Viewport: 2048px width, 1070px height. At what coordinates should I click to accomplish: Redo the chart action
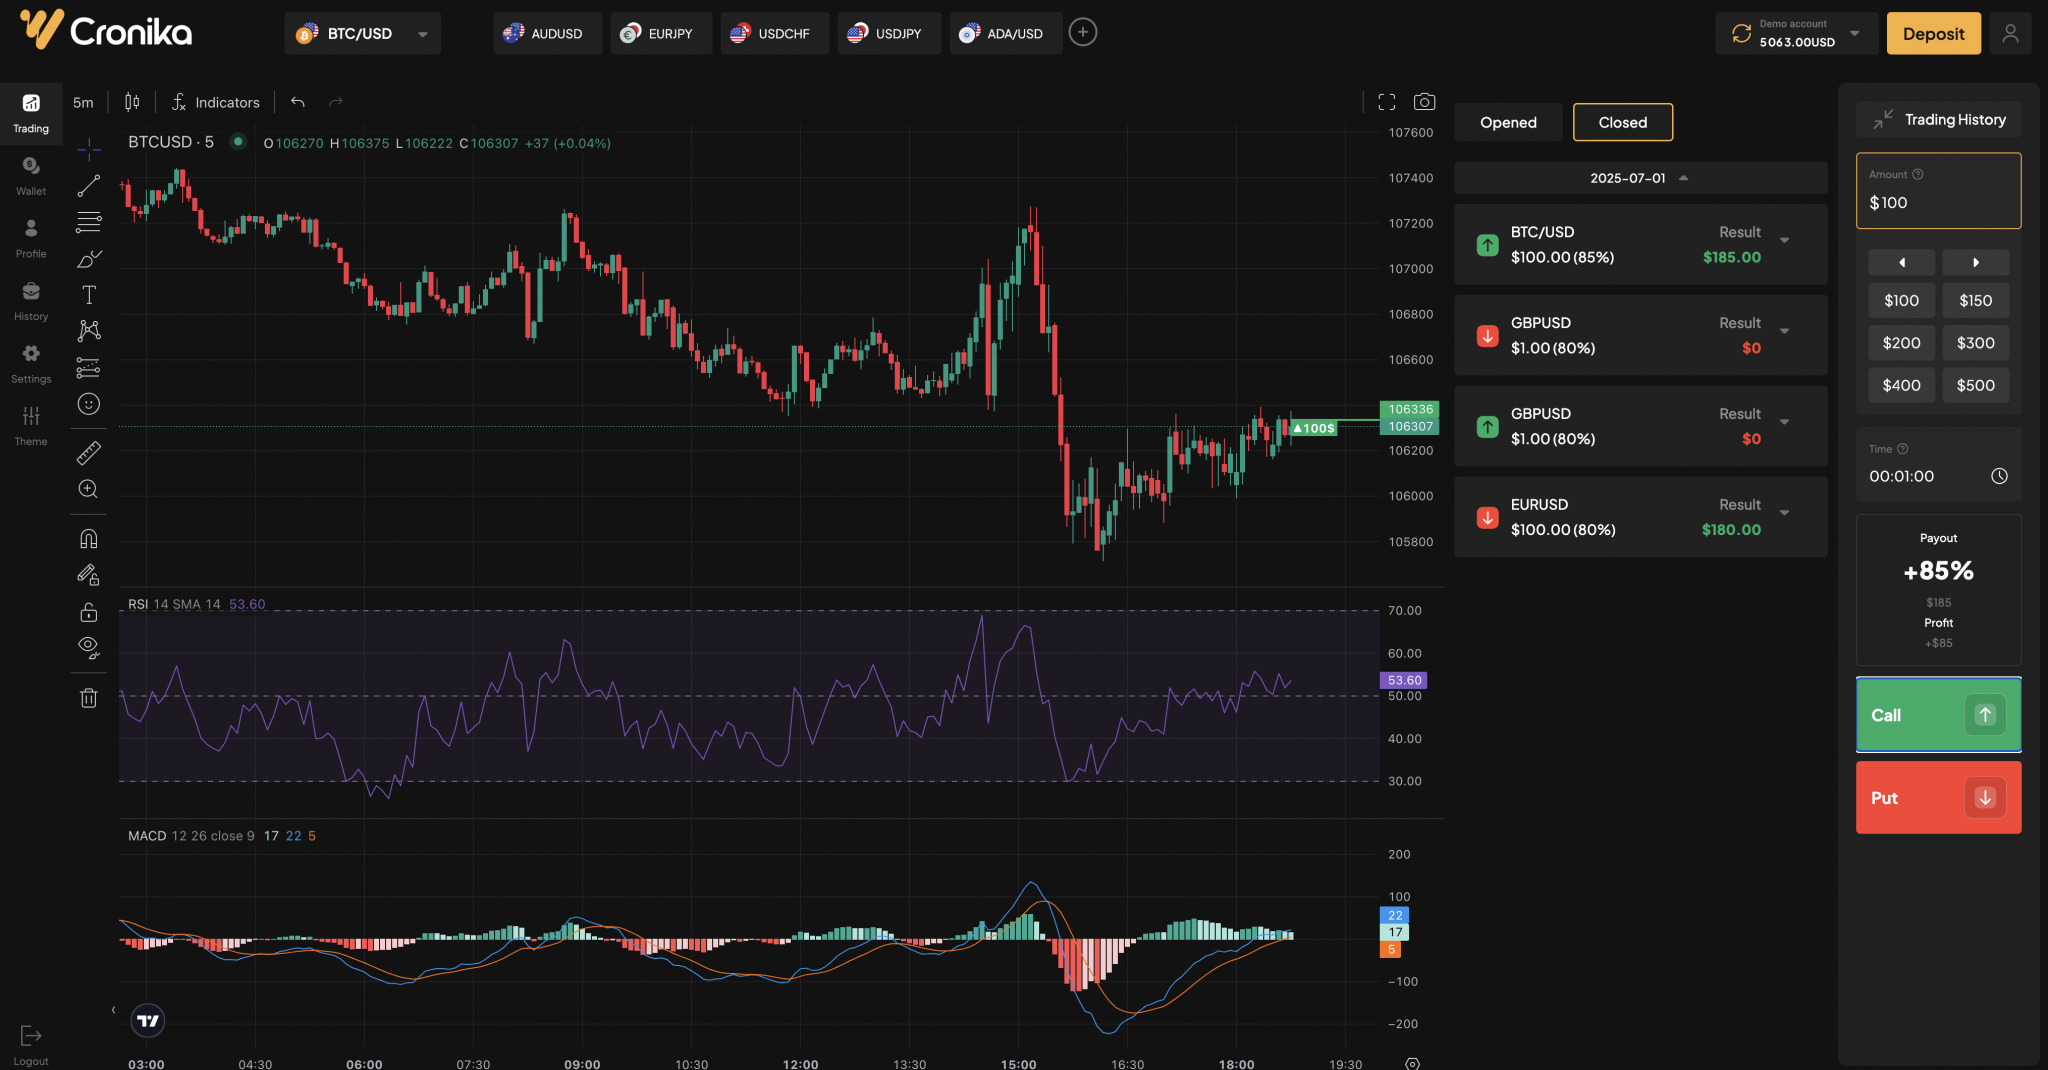coord(336,102)
